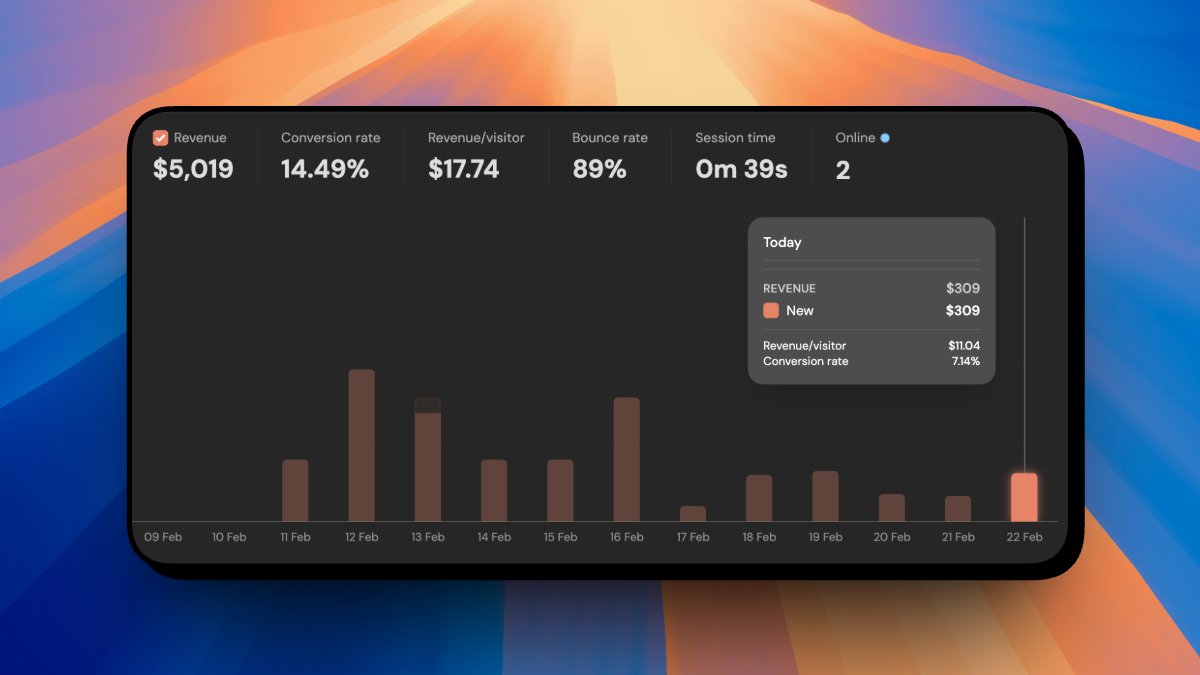Image resolution: width=1200 pixels, height=675 pixels.
Task: Select the orange New swatch in tooltip
Action: pyautogui.click(x=771, y=311)
